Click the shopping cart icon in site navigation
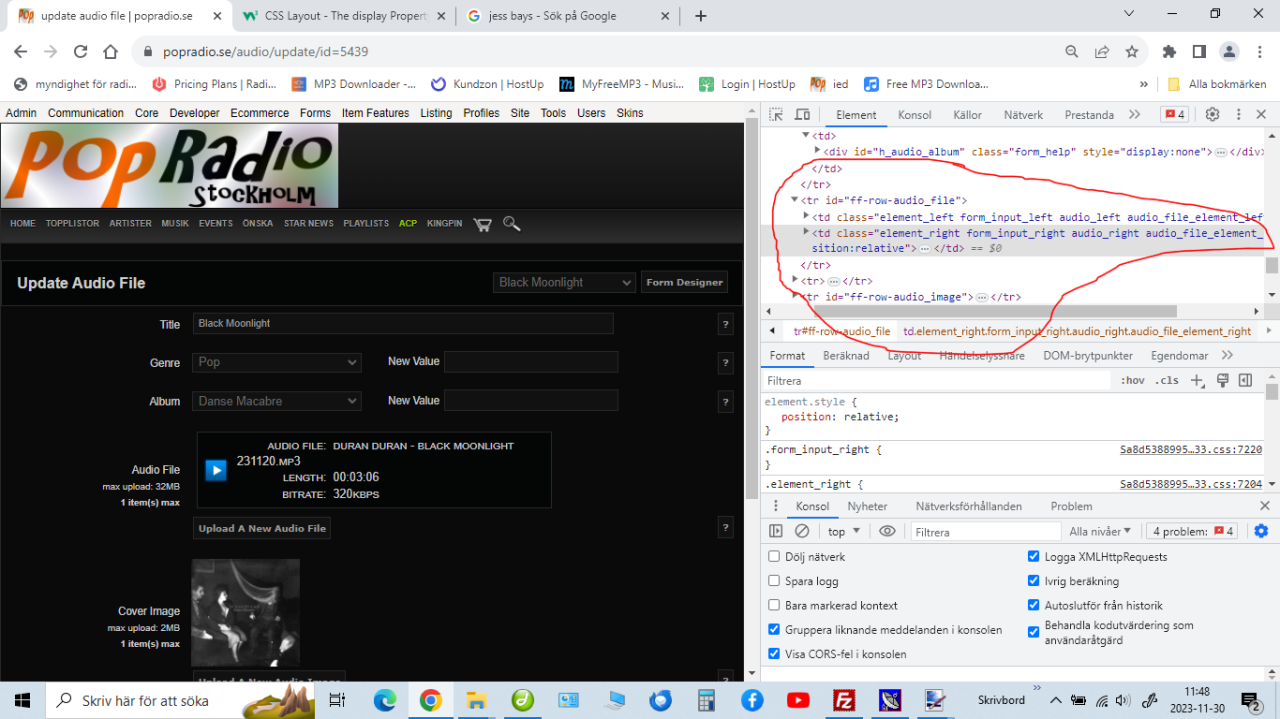 tap(483, 224)
